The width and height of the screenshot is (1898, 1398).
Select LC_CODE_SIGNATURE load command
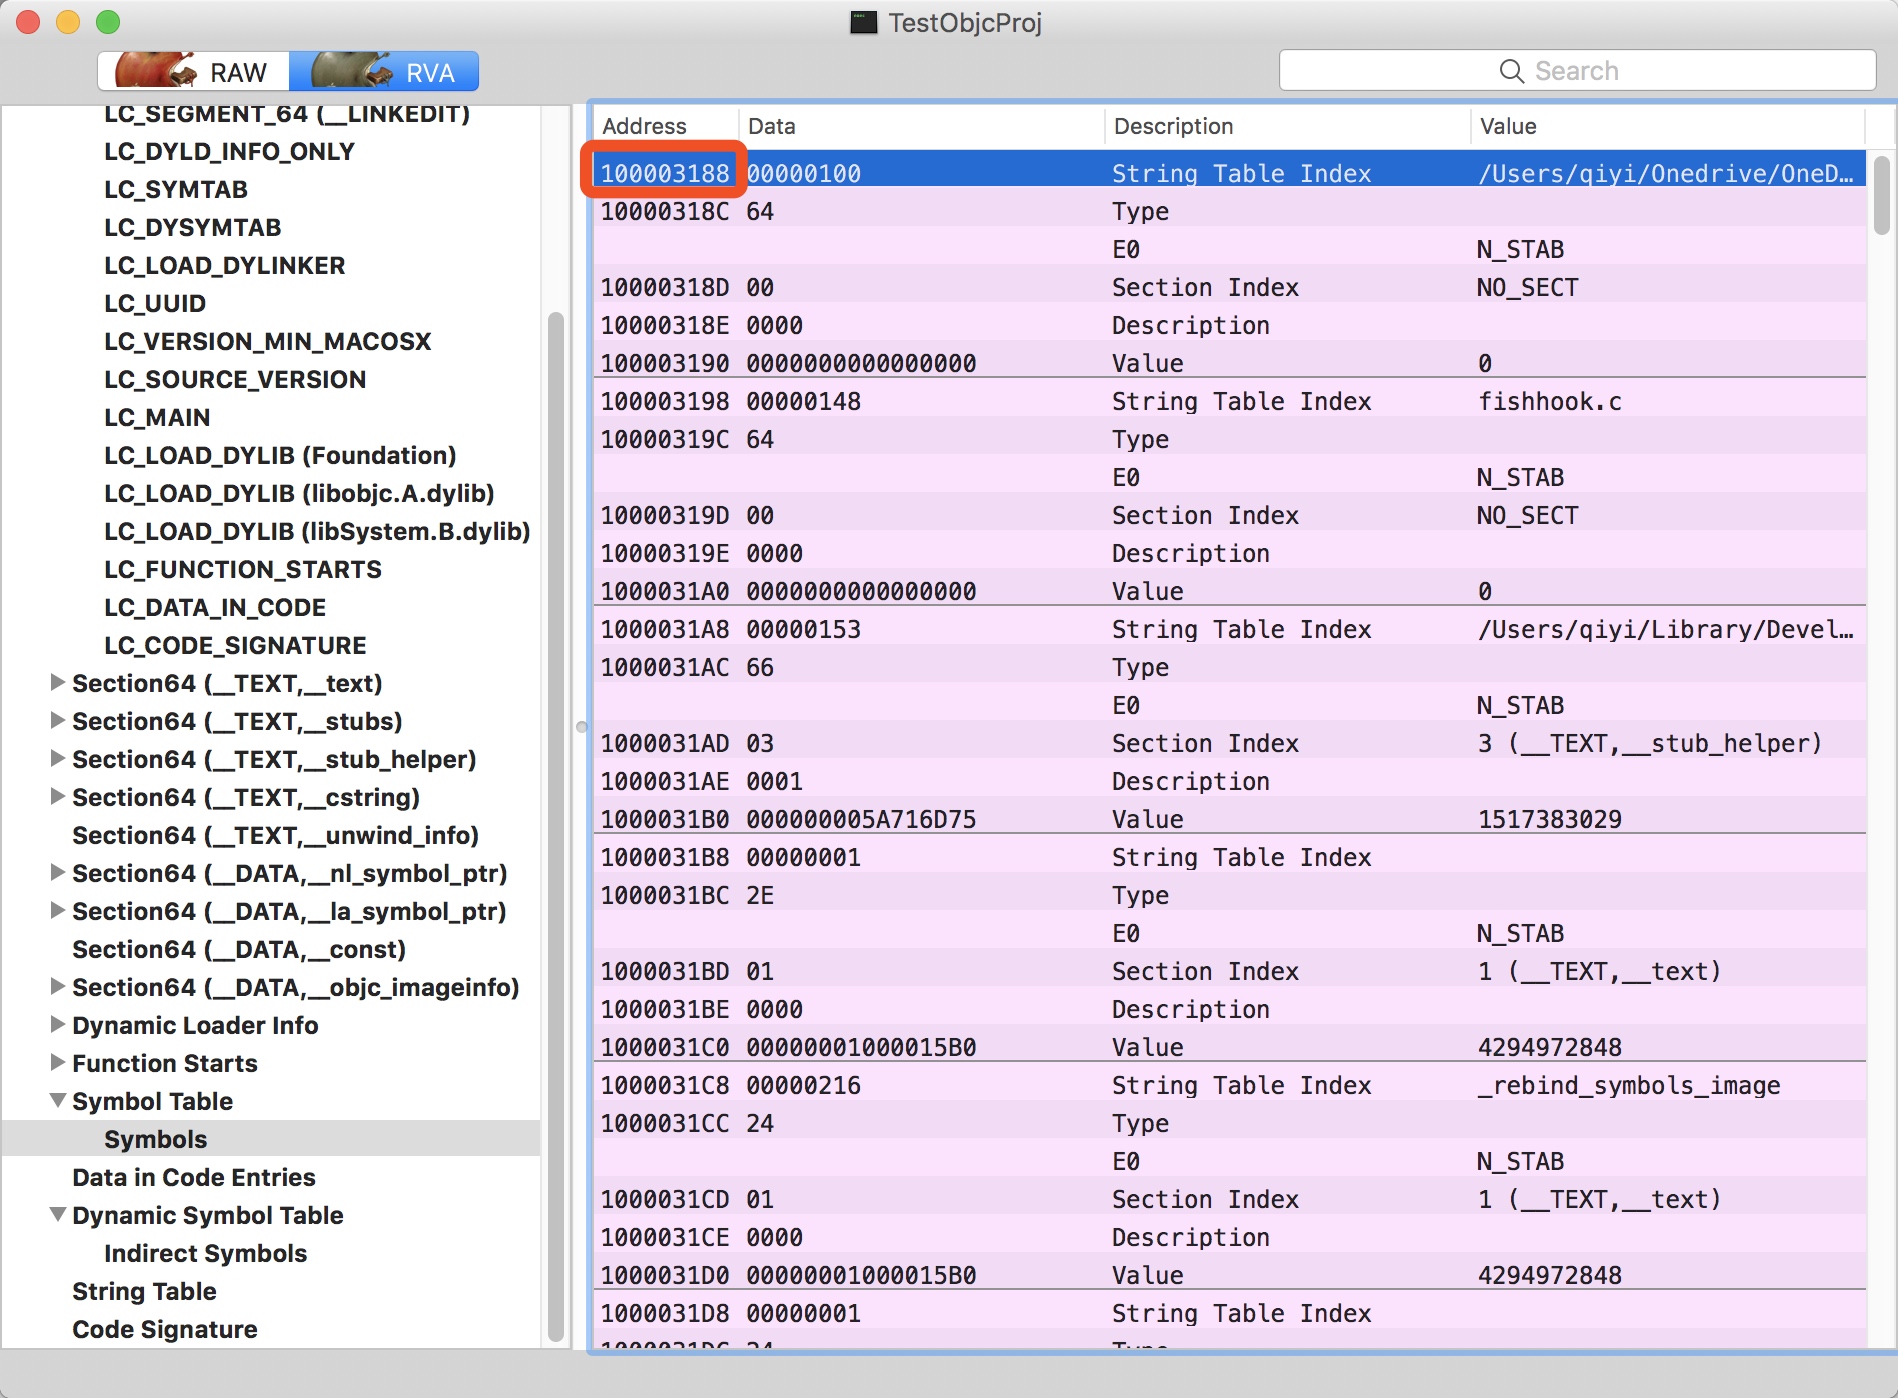pos(235,645)
